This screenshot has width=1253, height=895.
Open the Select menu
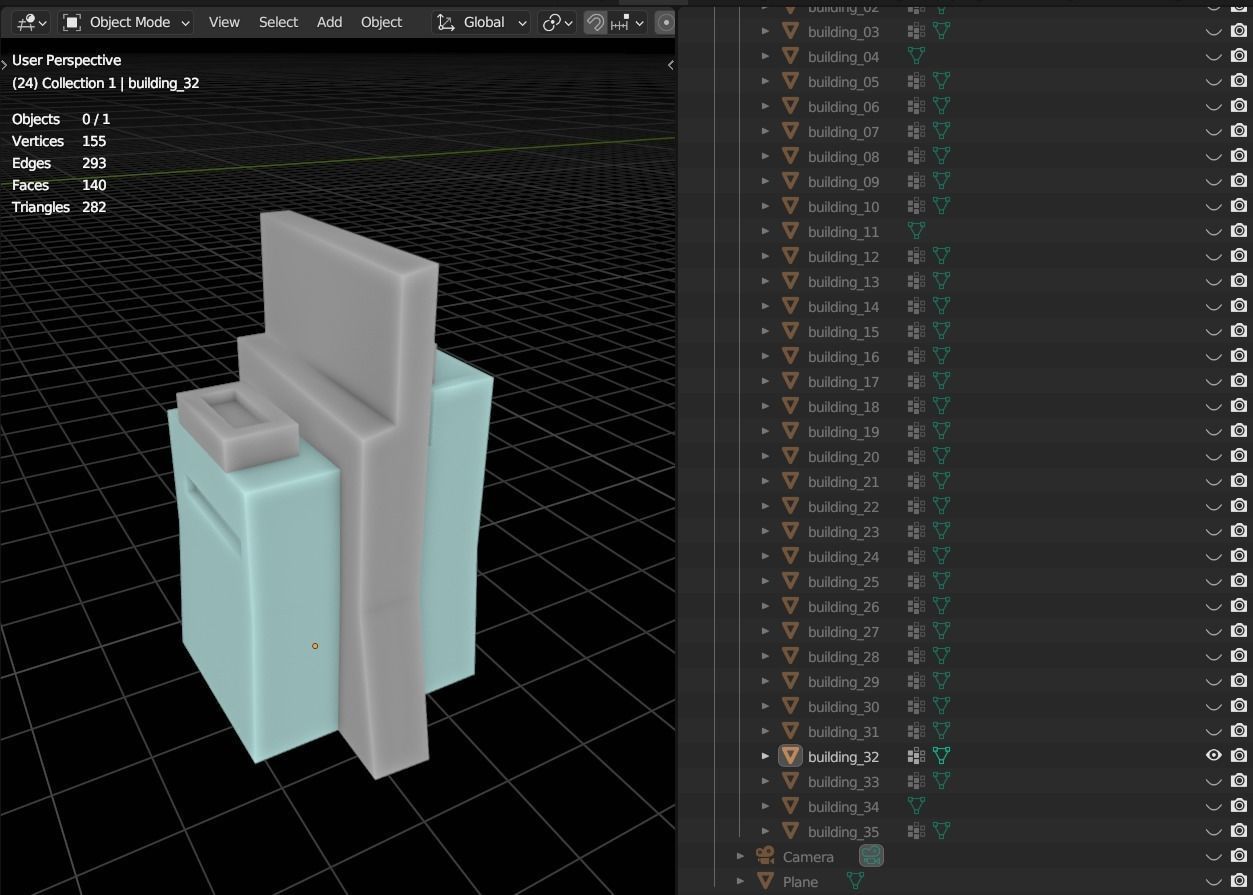pos(278,22)
